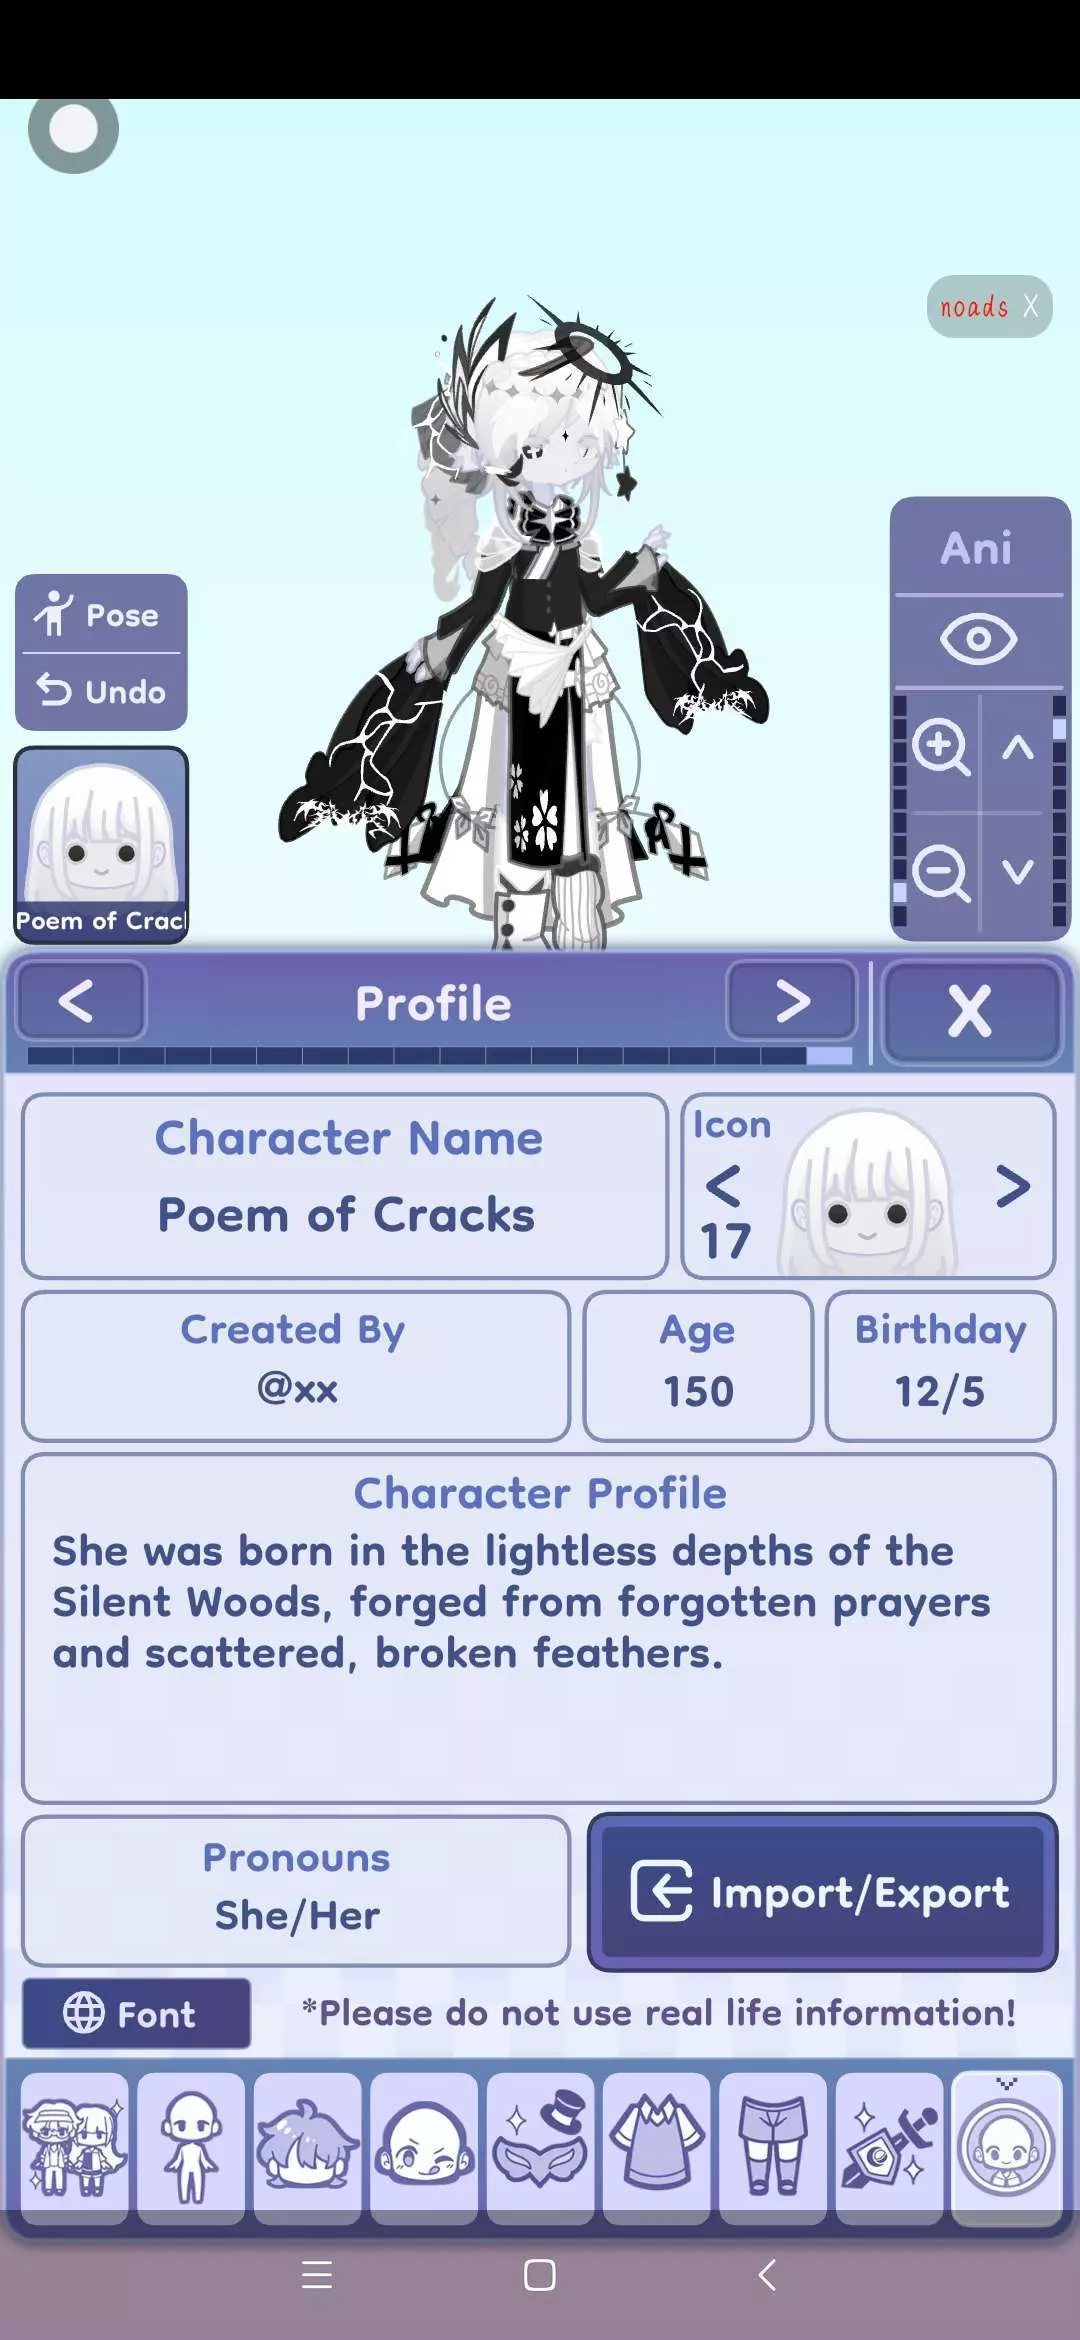Select the body base tab icon
The image size is (1080, 2340).
click(191, 2147)
